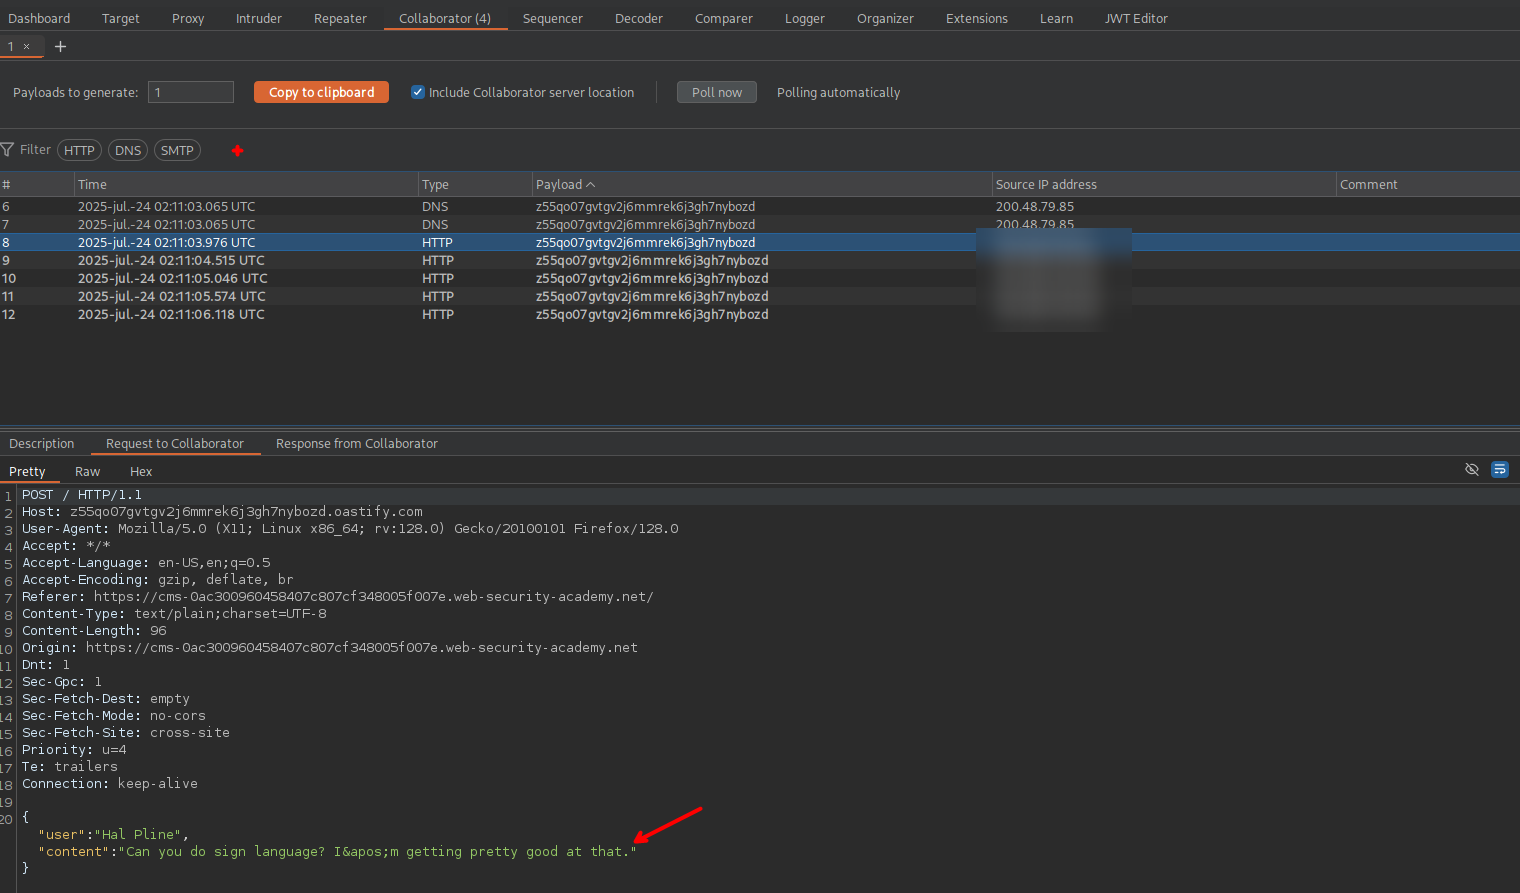Viewport: 1520px width, 893px height.
Task: Sort interactions by Time column header
Action: pos(92,185)
